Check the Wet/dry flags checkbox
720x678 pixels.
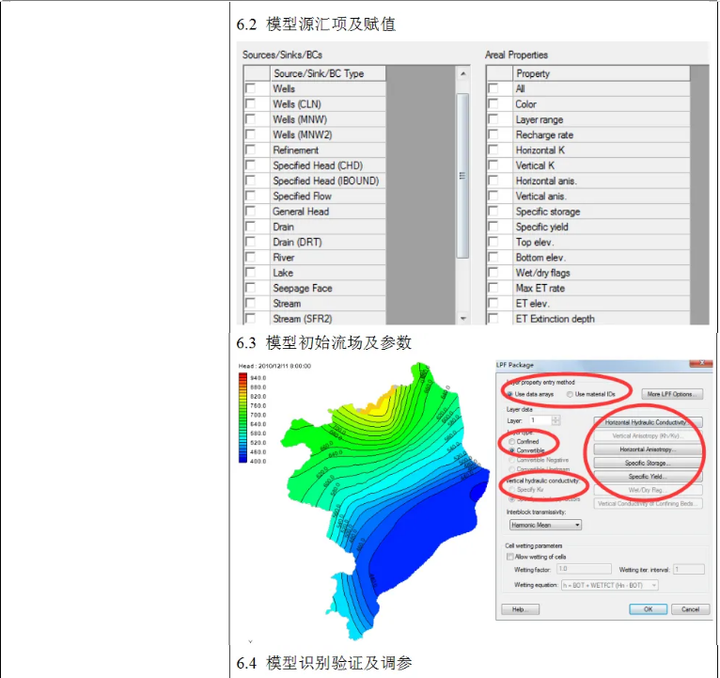[493, 272]
